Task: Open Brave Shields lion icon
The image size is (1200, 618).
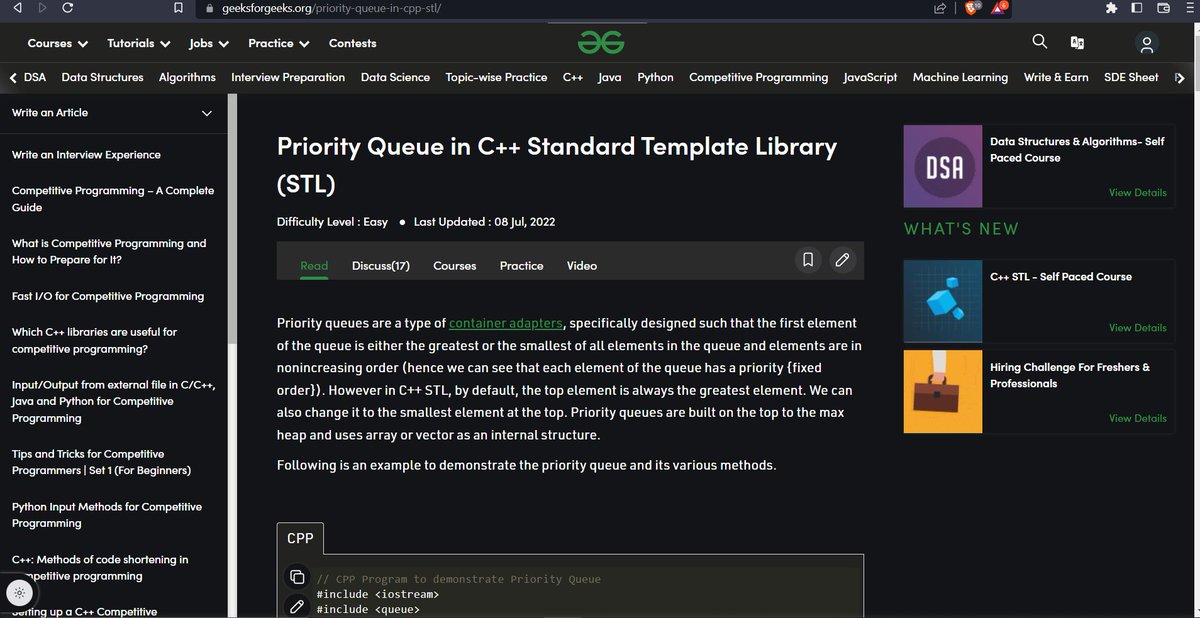Action: (x=972, y=8)
